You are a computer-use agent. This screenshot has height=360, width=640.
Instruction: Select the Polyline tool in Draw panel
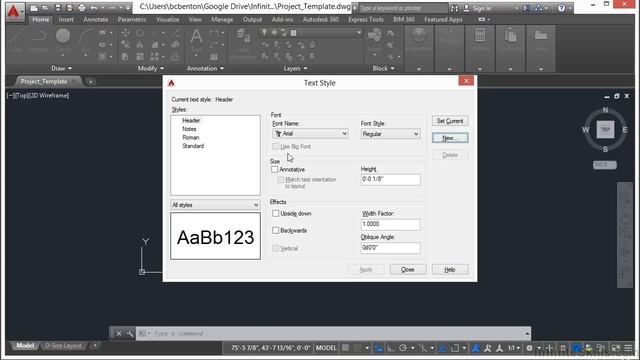38,41
